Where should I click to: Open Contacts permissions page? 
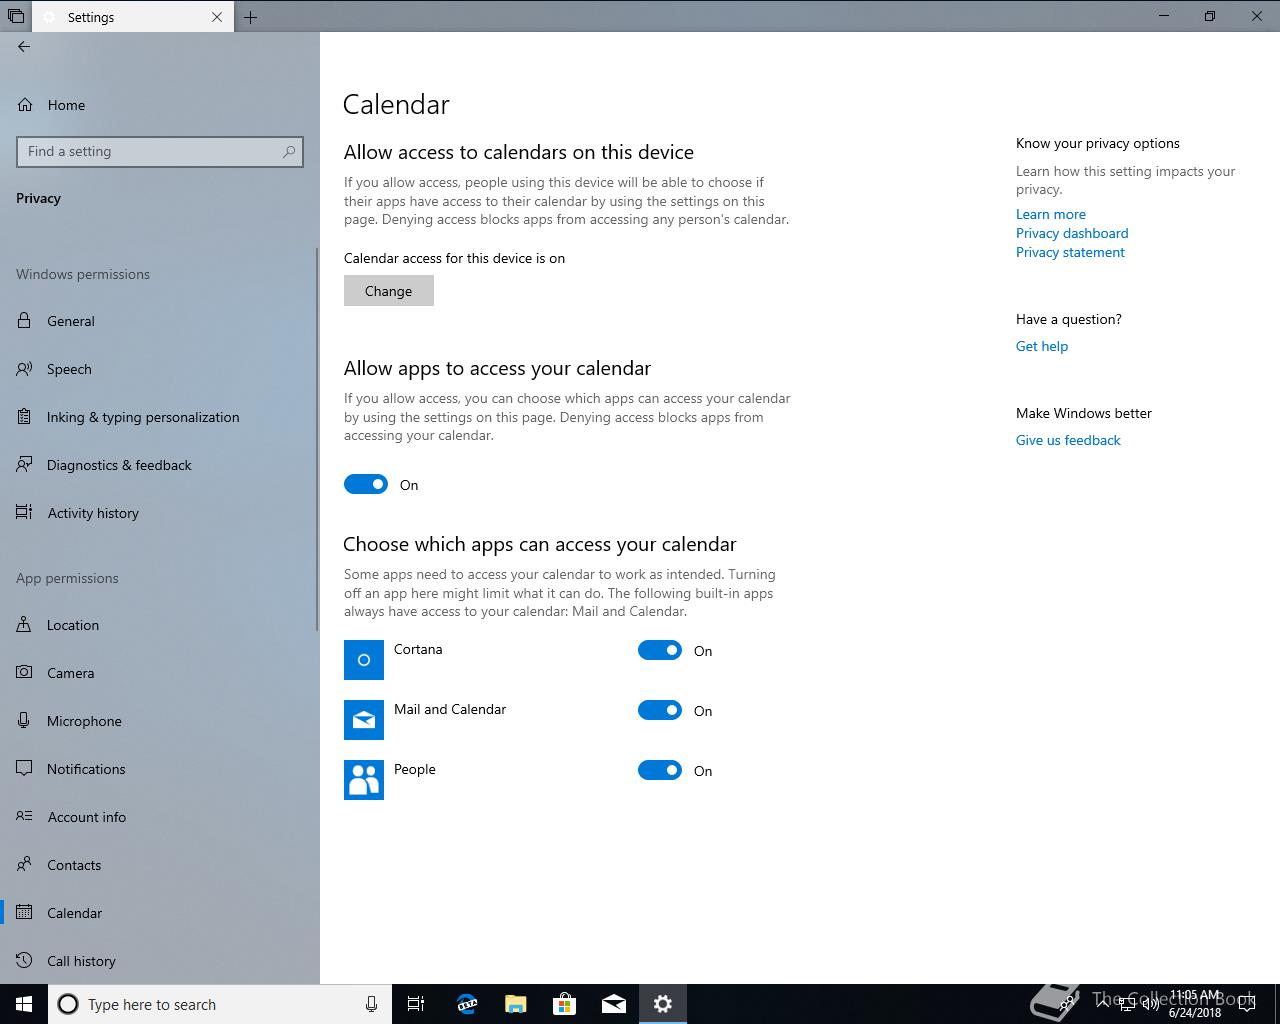coord(160,865)
